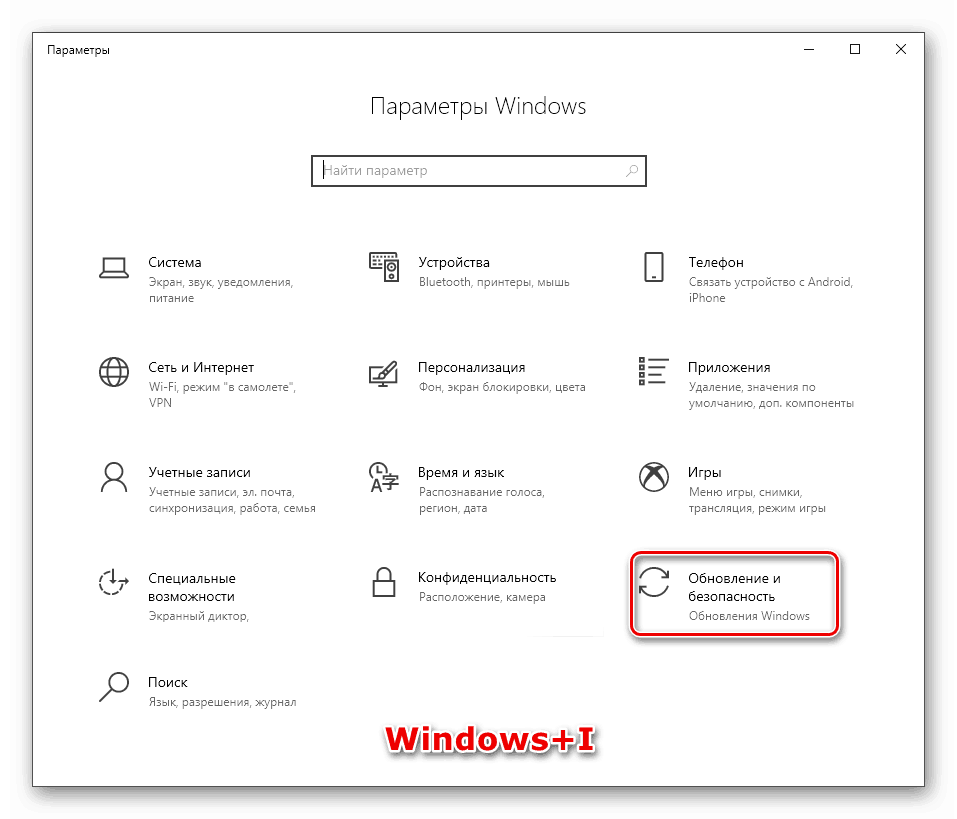This screenshot has width=957, height=819.
Task: Select the Приложения category title
Action: pos(729,367)
